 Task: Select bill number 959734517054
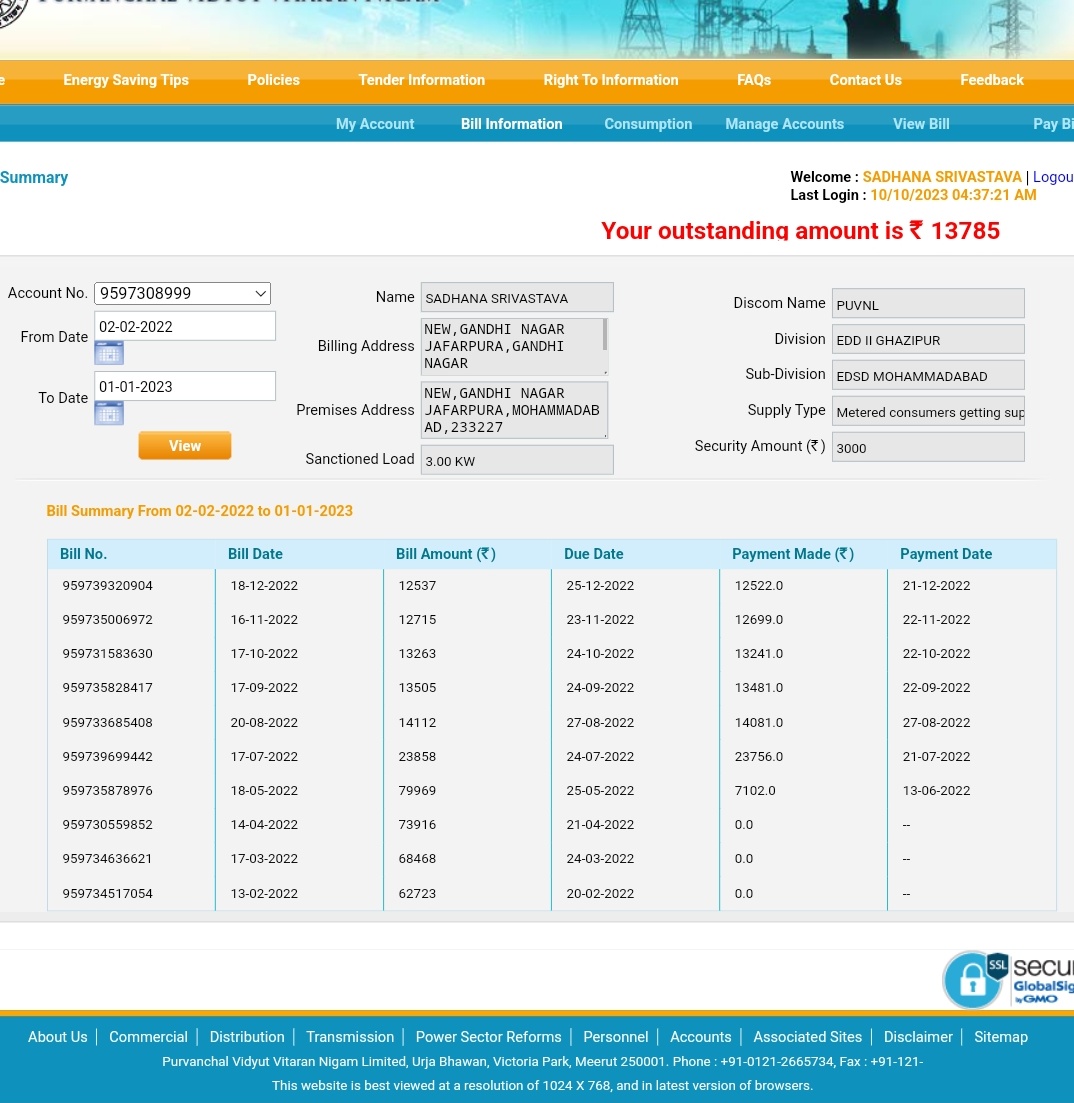108,893
